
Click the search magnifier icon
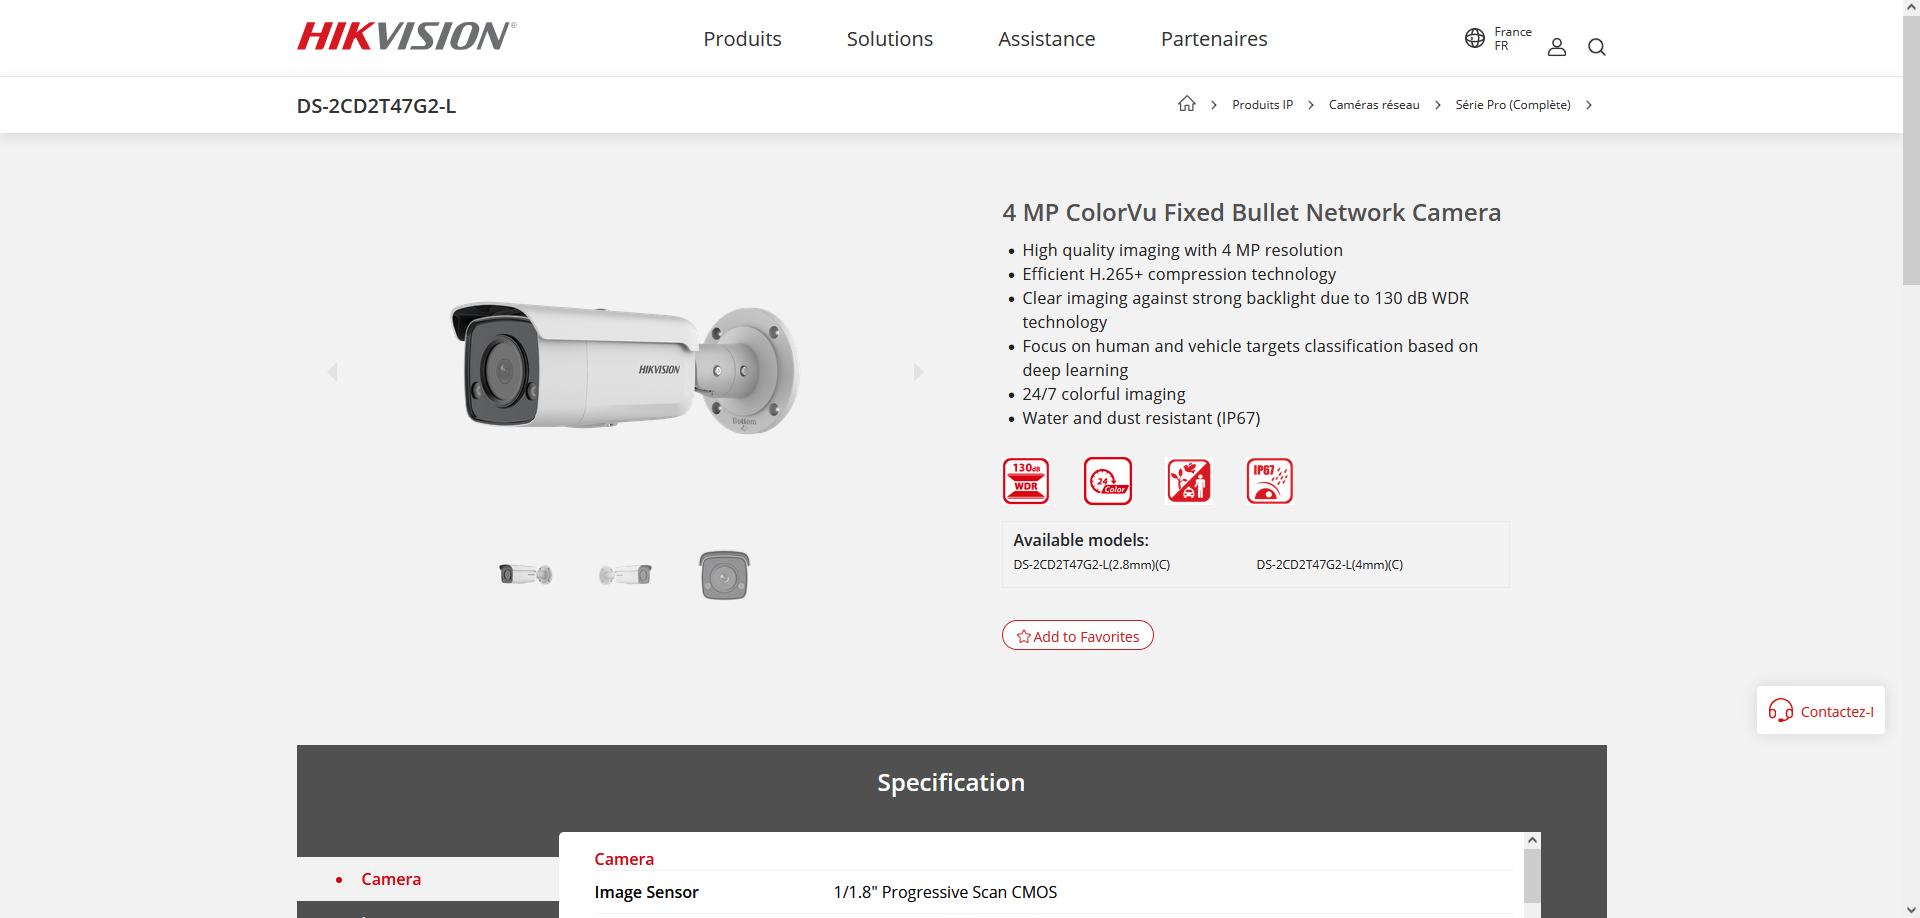pyautogui.click(x=1596, y=47)
